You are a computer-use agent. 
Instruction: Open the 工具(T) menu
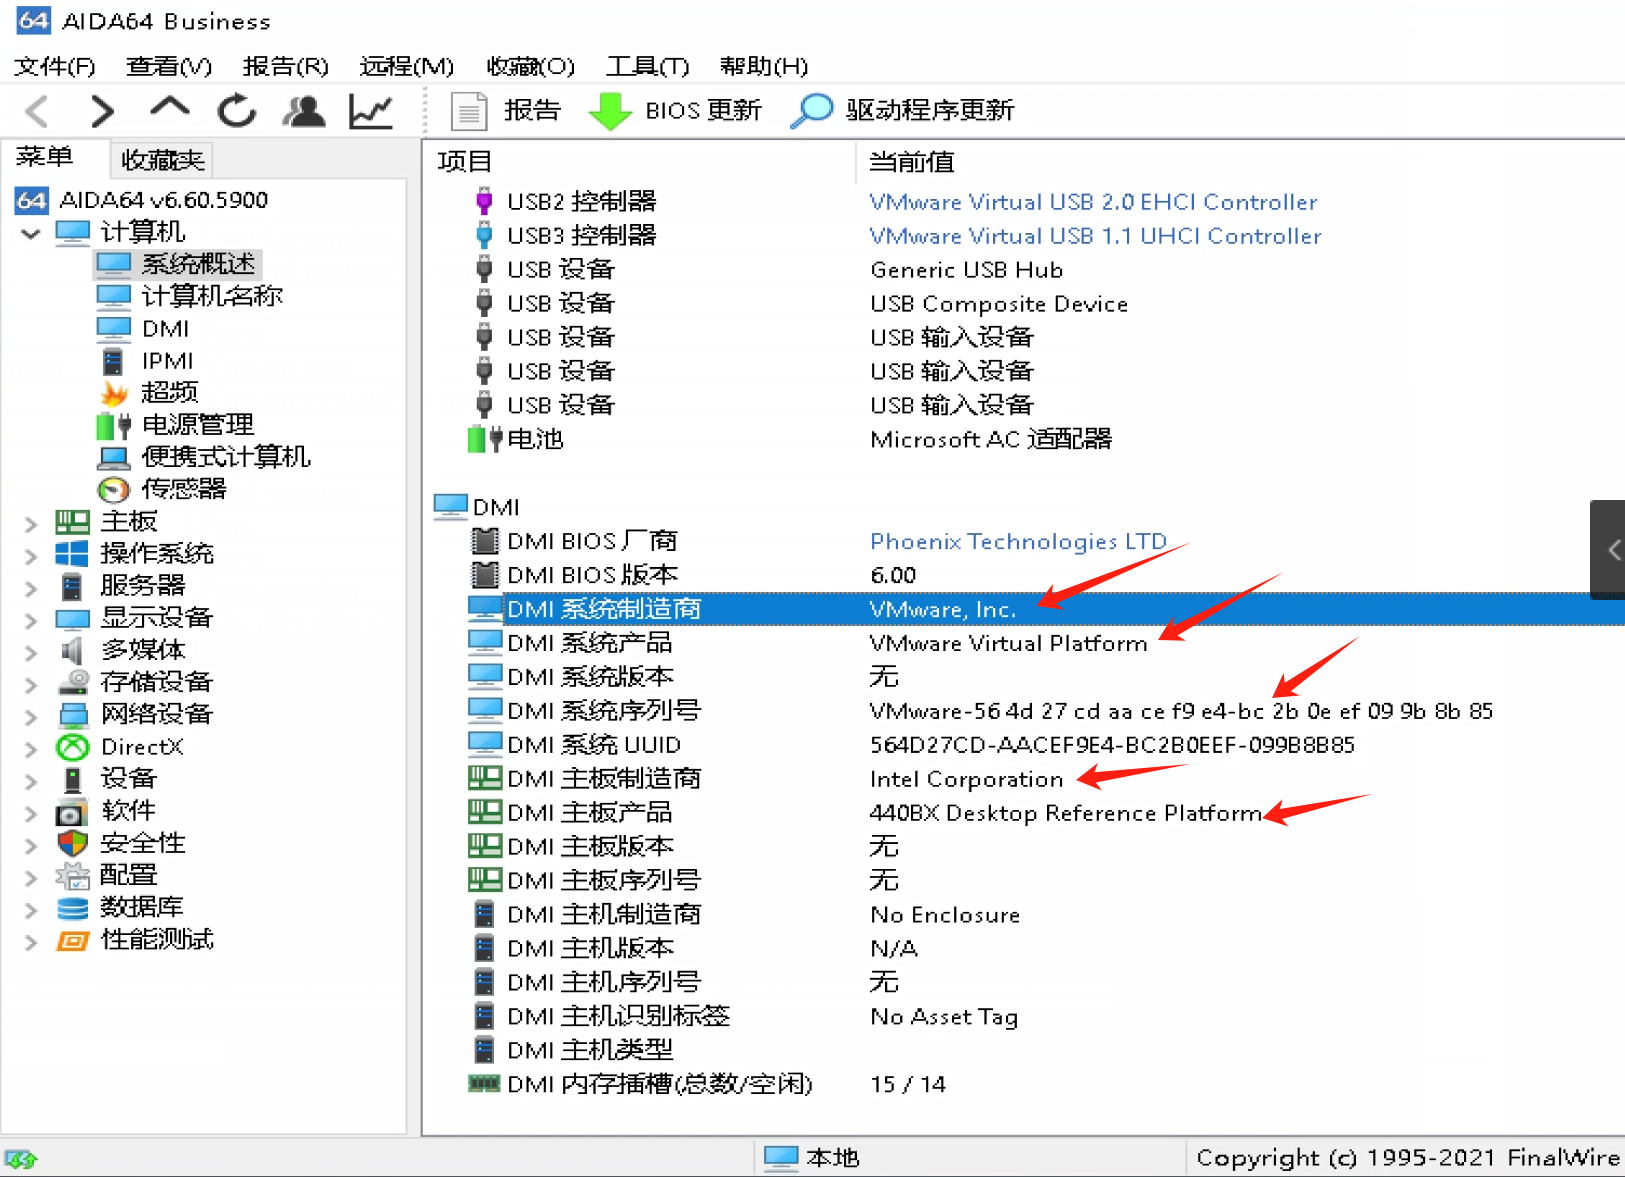point(647,66)
